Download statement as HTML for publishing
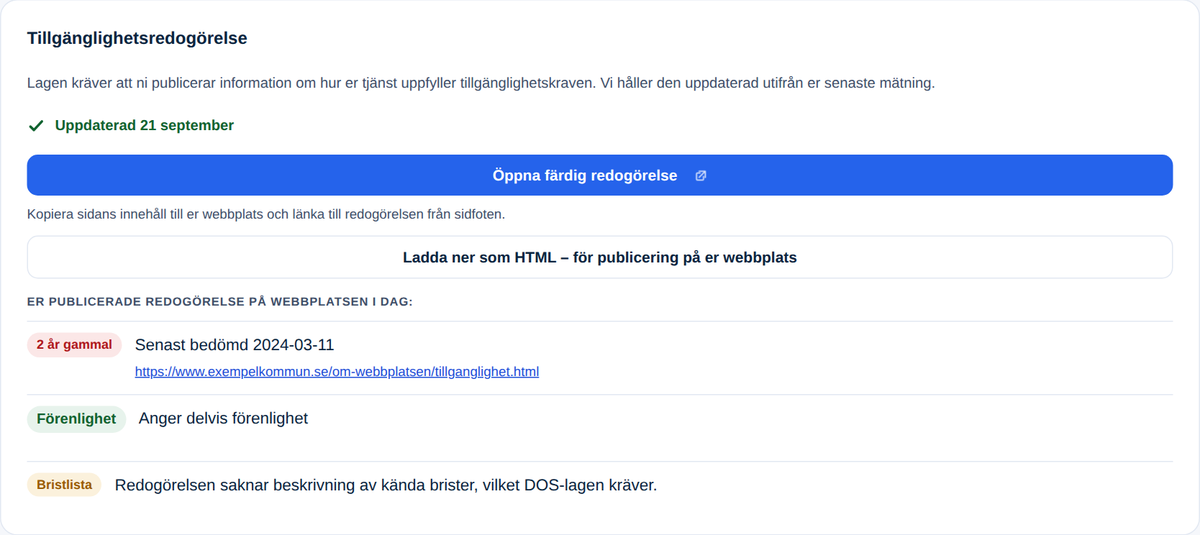Screen dimensions: 1200x535 pyautogui.click(x=599, y=257)
